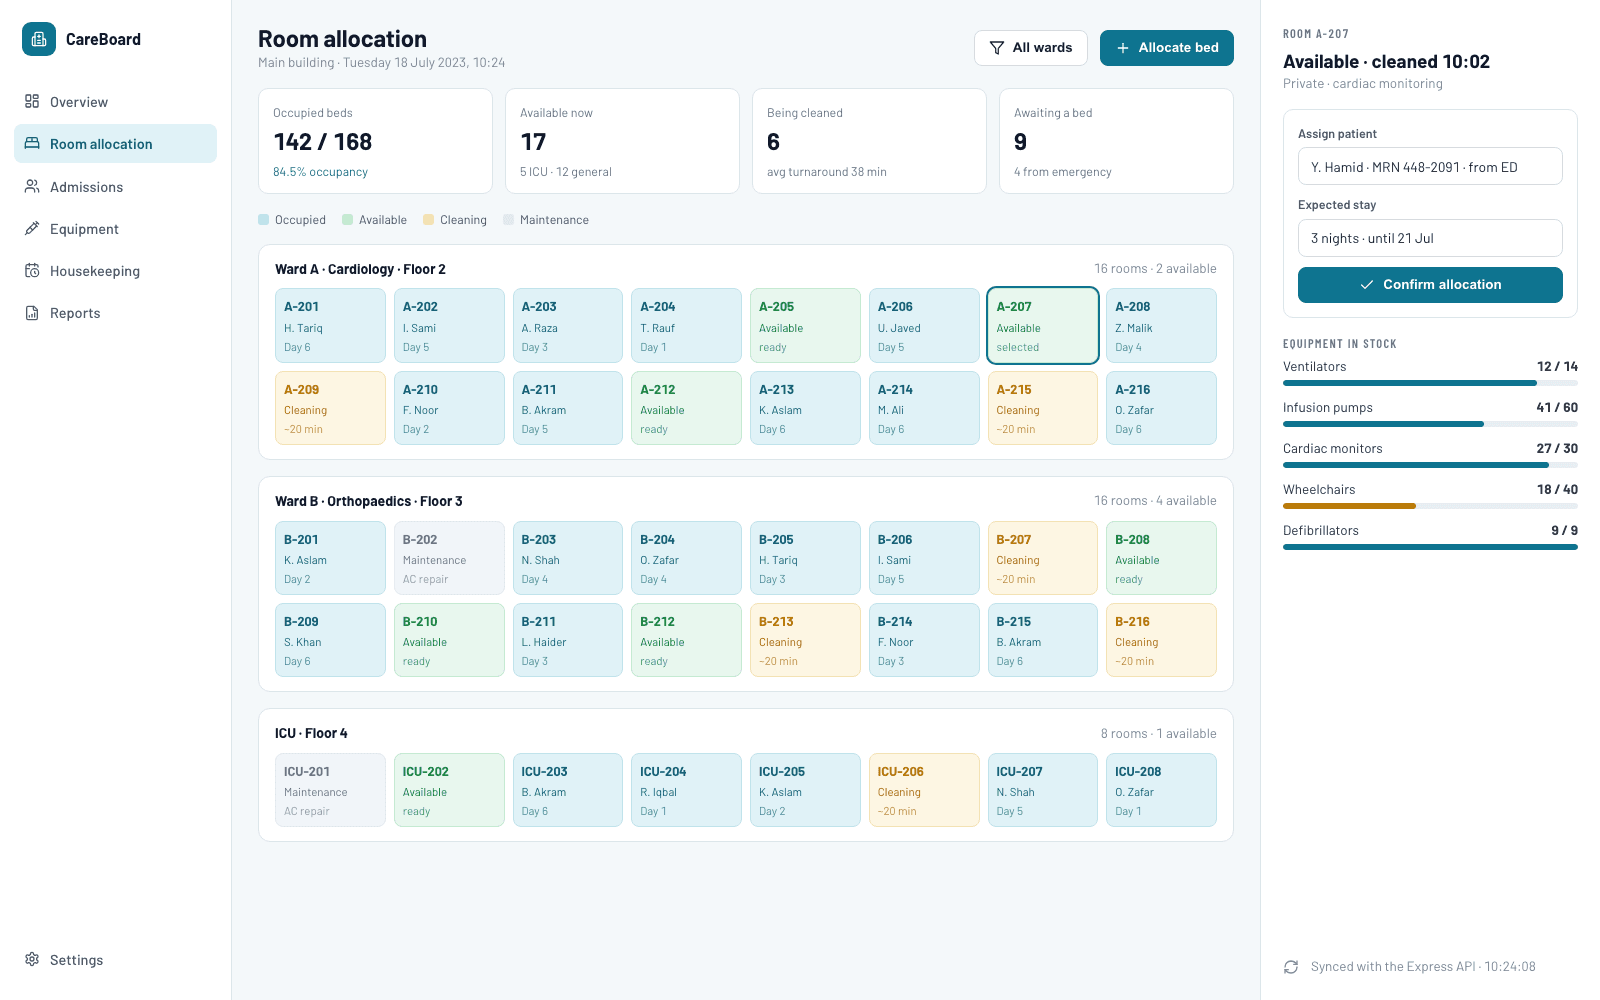Click the filter funnel icon on All wards
Image resolution: width=1600 pixels, height=1000 pixels.
(997, 48)
